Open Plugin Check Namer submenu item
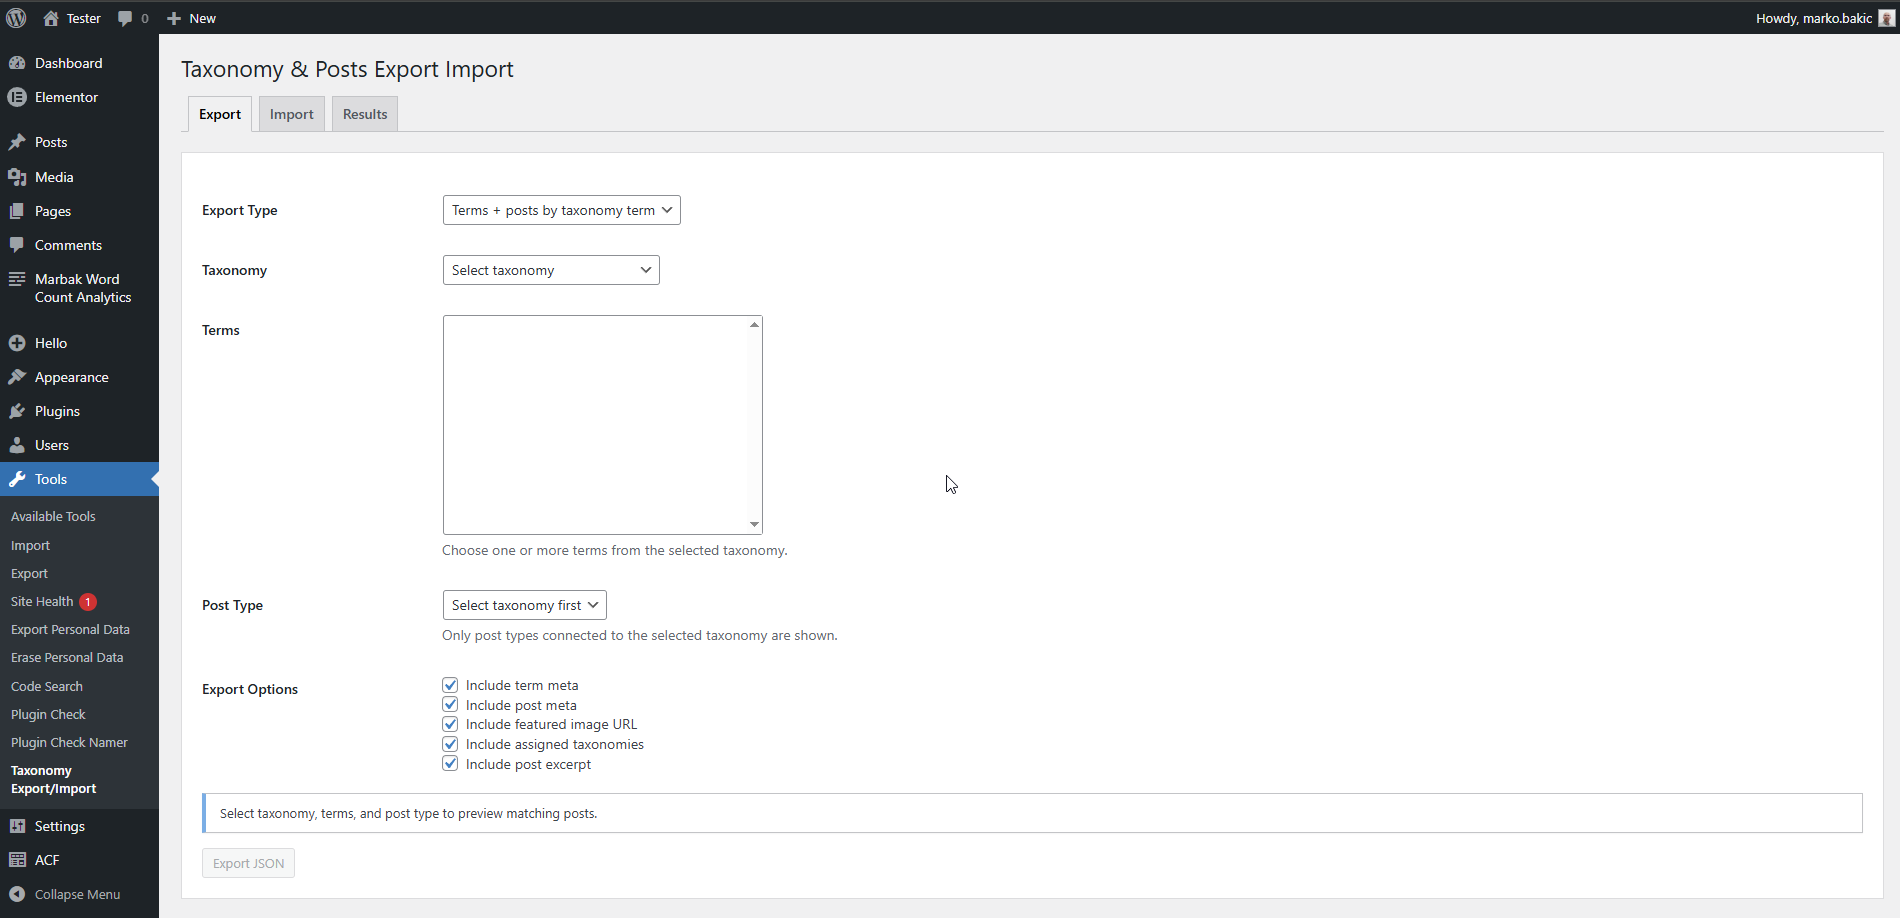This screenshot has height=918, width=1900. (69, 743)
